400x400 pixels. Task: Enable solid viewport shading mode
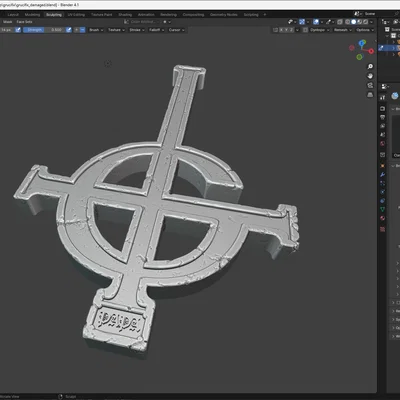(x=354, y=22)
